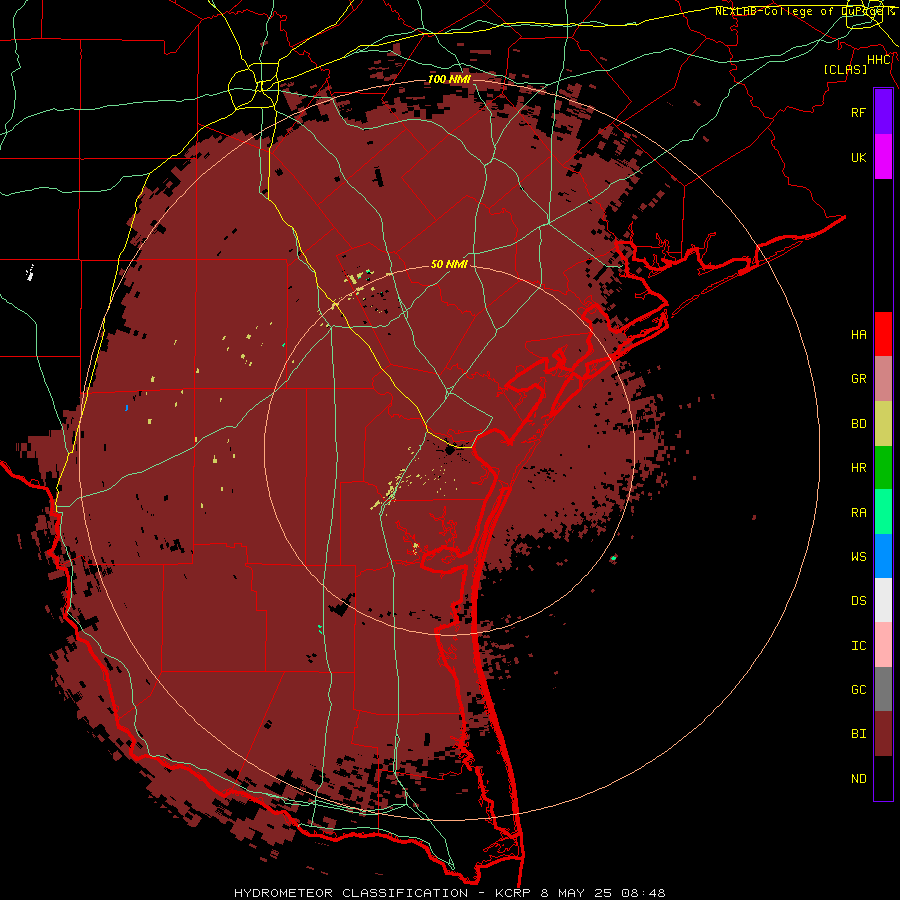
Task: Select the GC gray legend swatch
Action: 883,689
